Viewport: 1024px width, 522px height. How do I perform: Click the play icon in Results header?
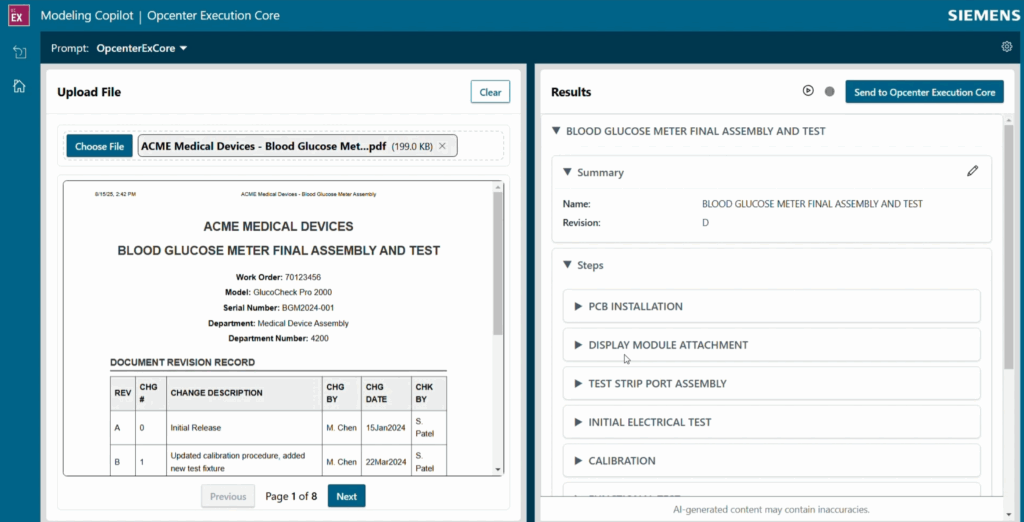pyautogui.click(x=808, y=91)
